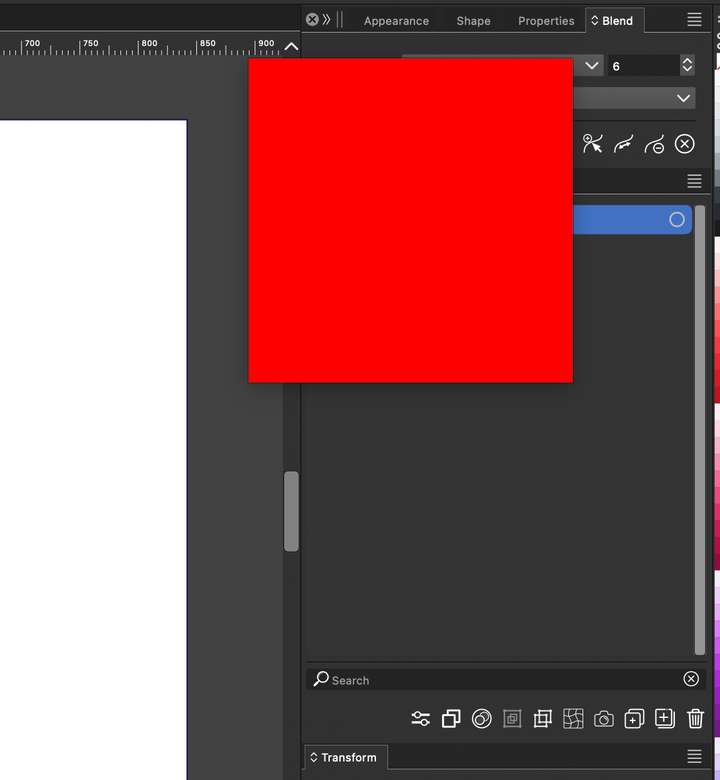Image resolution: width=720 pixels, height=780 pixels.
Task: Switch to the Properties tab
Action: point(546,21)
